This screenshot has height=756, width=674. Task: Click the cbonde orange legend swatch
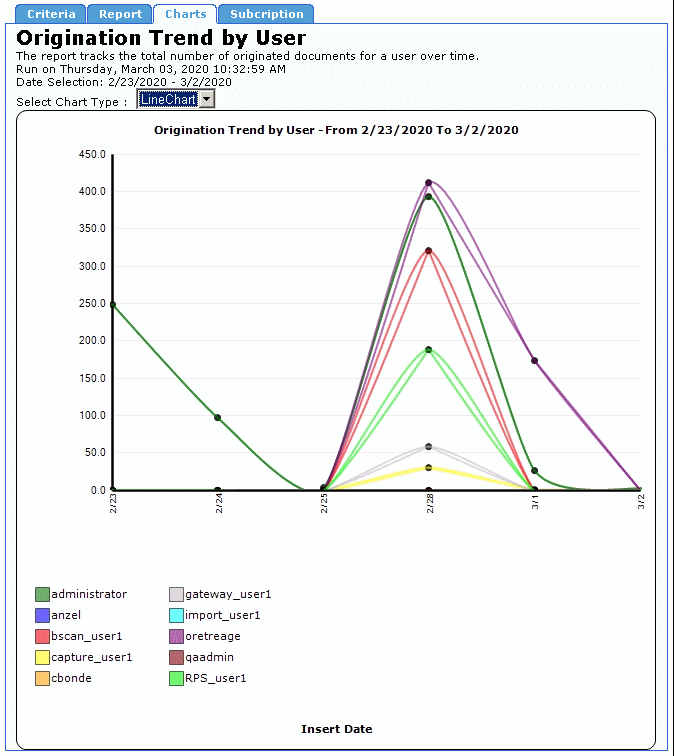[42, 679]
